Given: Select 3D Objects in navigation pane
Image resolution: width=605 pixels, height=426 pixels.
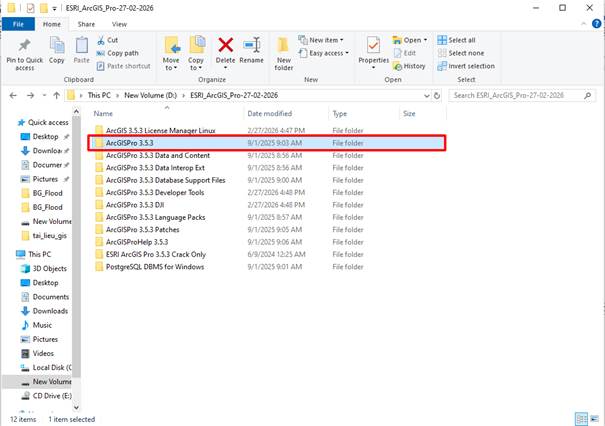Looking at the screenshot, I should tap(51, 268).
